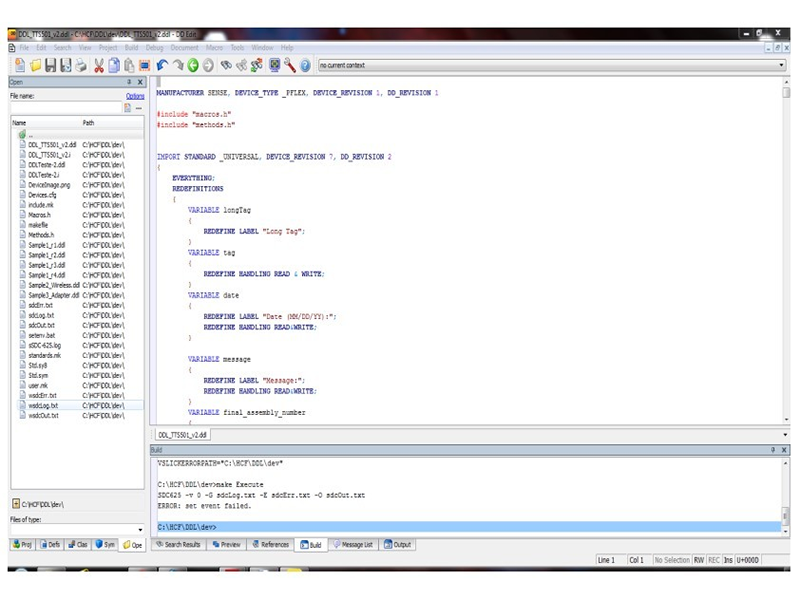The height and width of the screenshot is (600, 800).
Task: Open a file with the folder icon
Action: click(35, 65)
